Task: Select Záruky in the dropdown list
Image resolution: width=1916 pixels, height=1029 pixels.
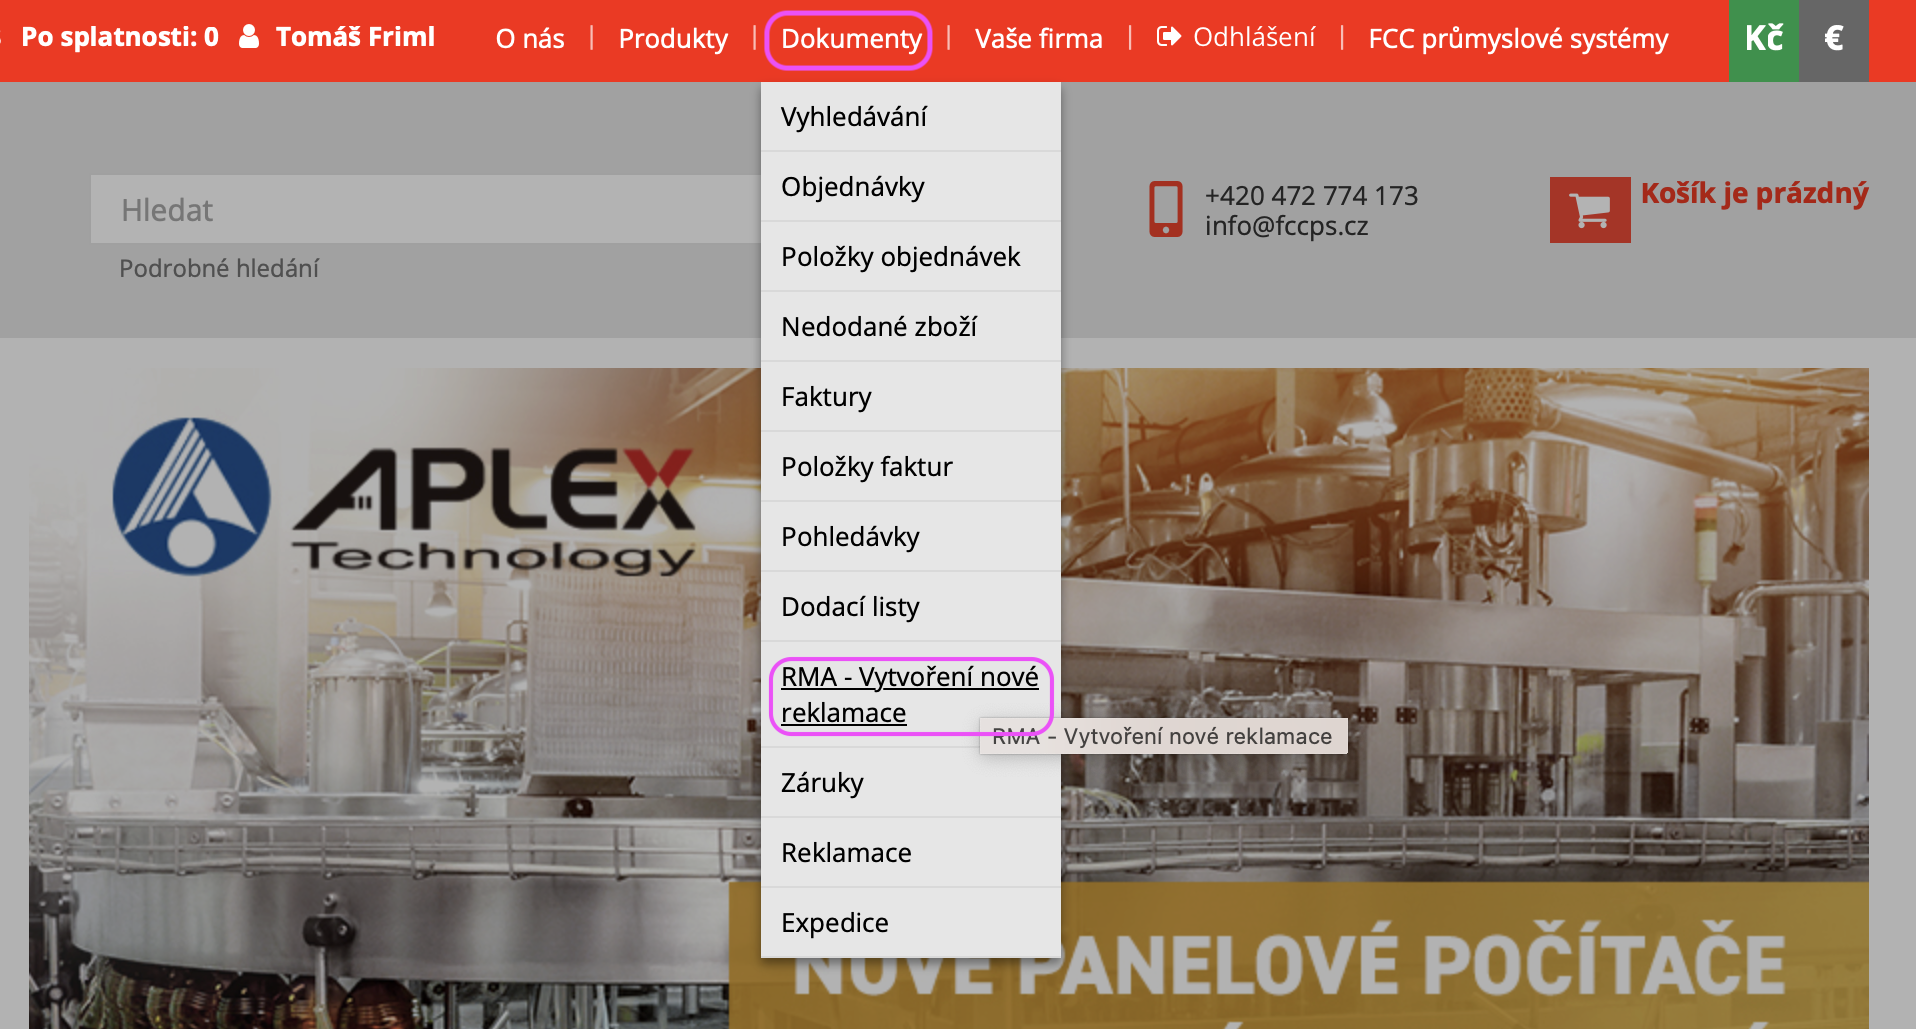Action: click(822, 783)
